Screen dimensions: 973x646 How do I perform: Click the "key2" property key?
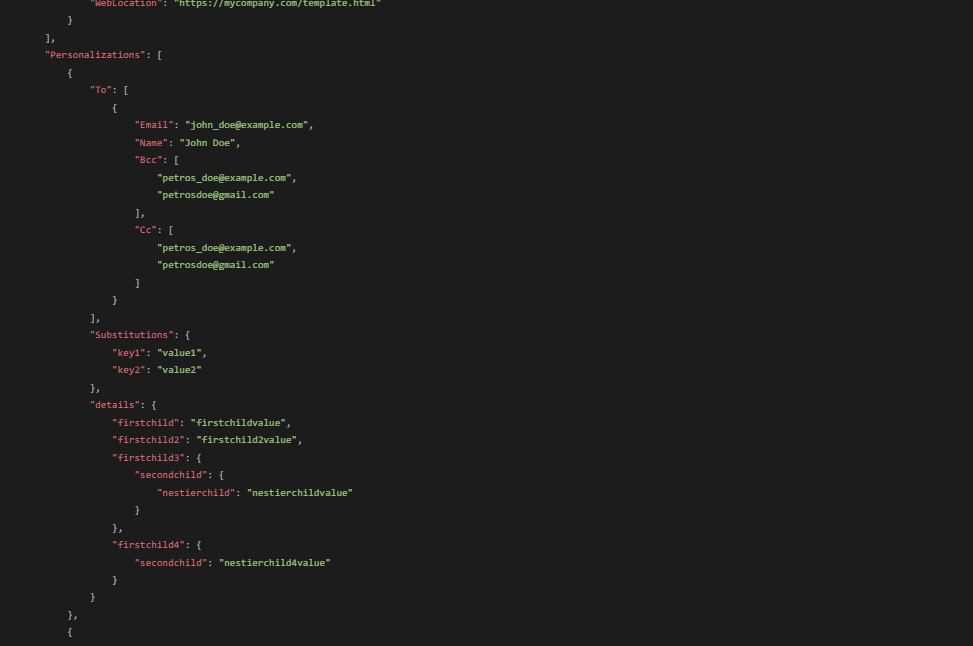tap(129, 370)
